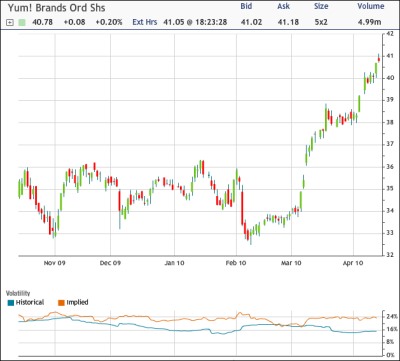The image size is (400, 361).
Task: Click the Bid column header
Action: tap(247, 6)
